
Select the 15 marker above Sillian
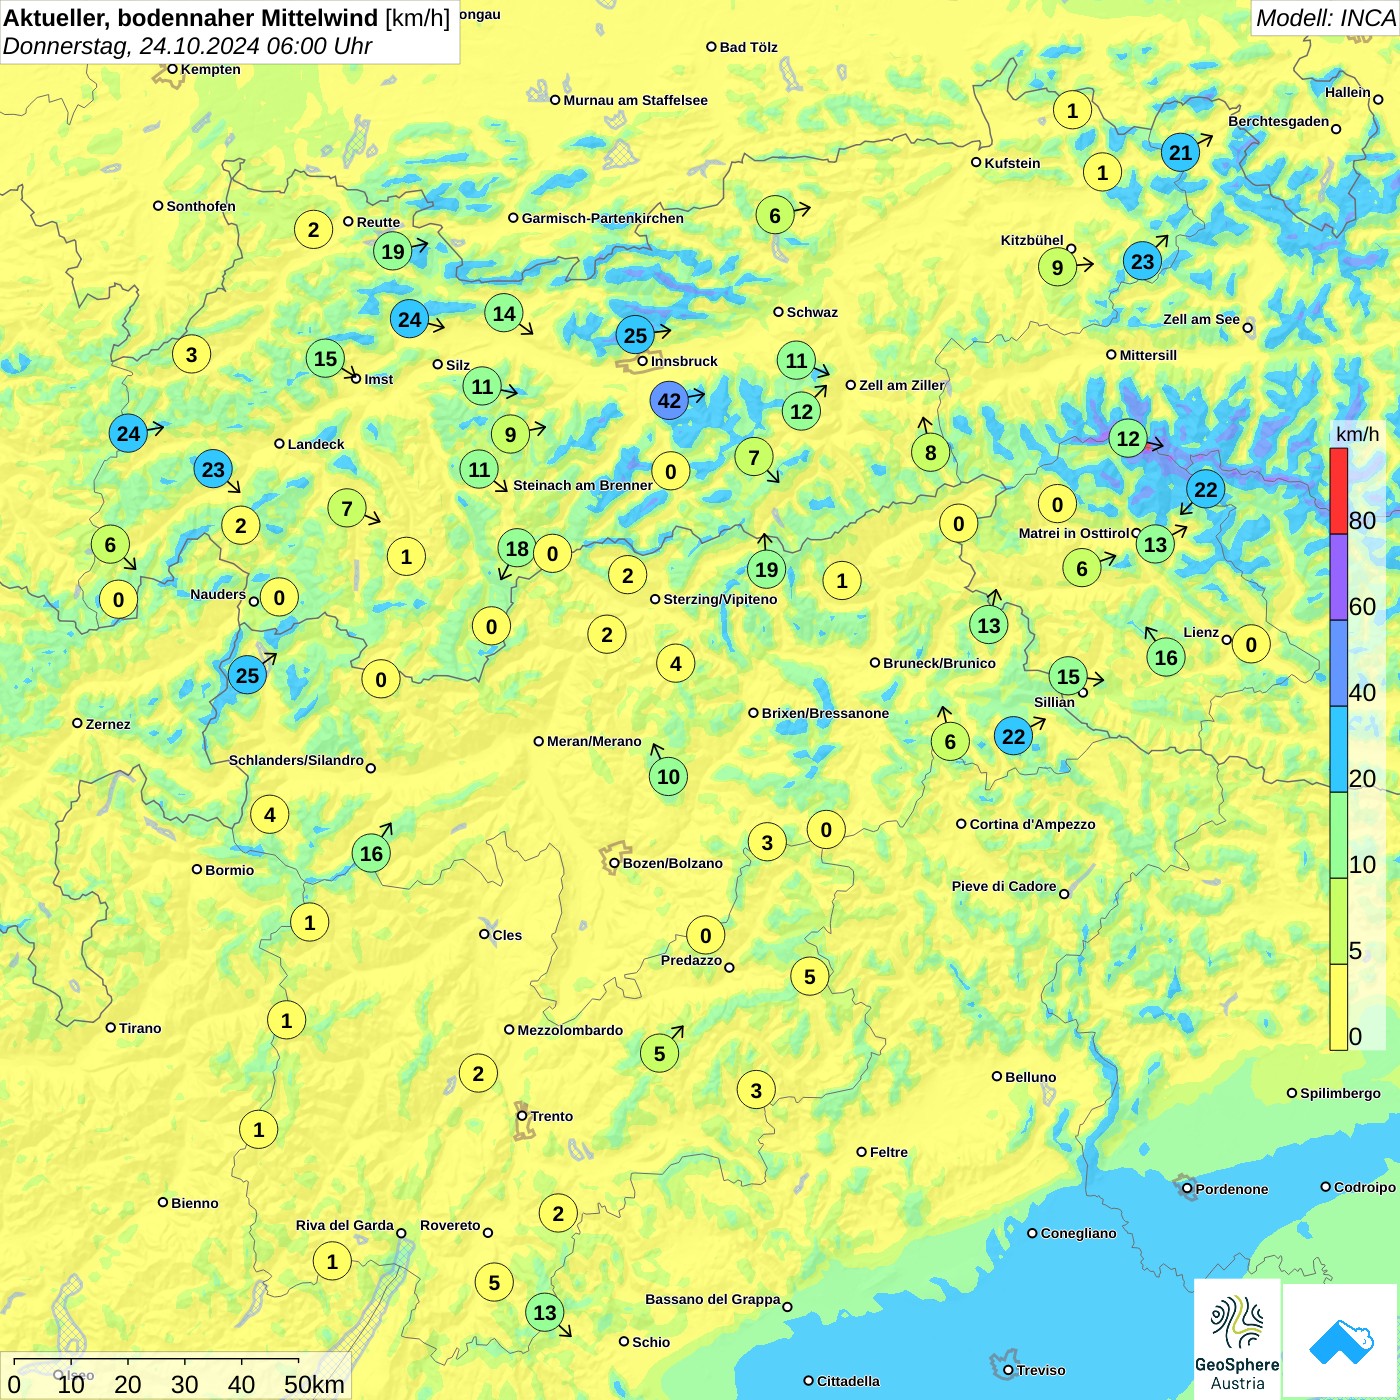(1068, 676)
